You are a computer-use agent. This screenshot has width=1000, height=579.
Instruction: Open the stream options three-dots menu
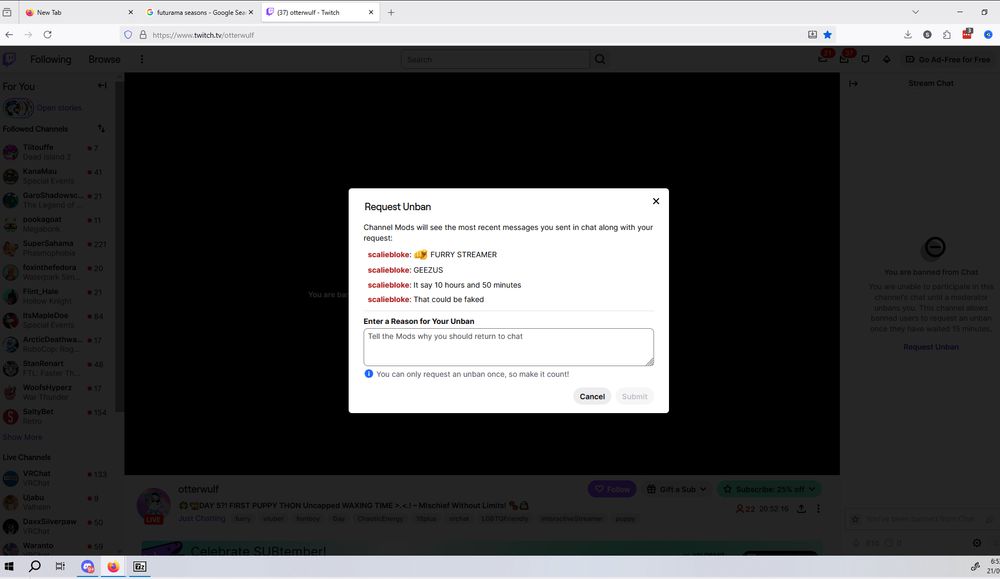pos(818,509)
